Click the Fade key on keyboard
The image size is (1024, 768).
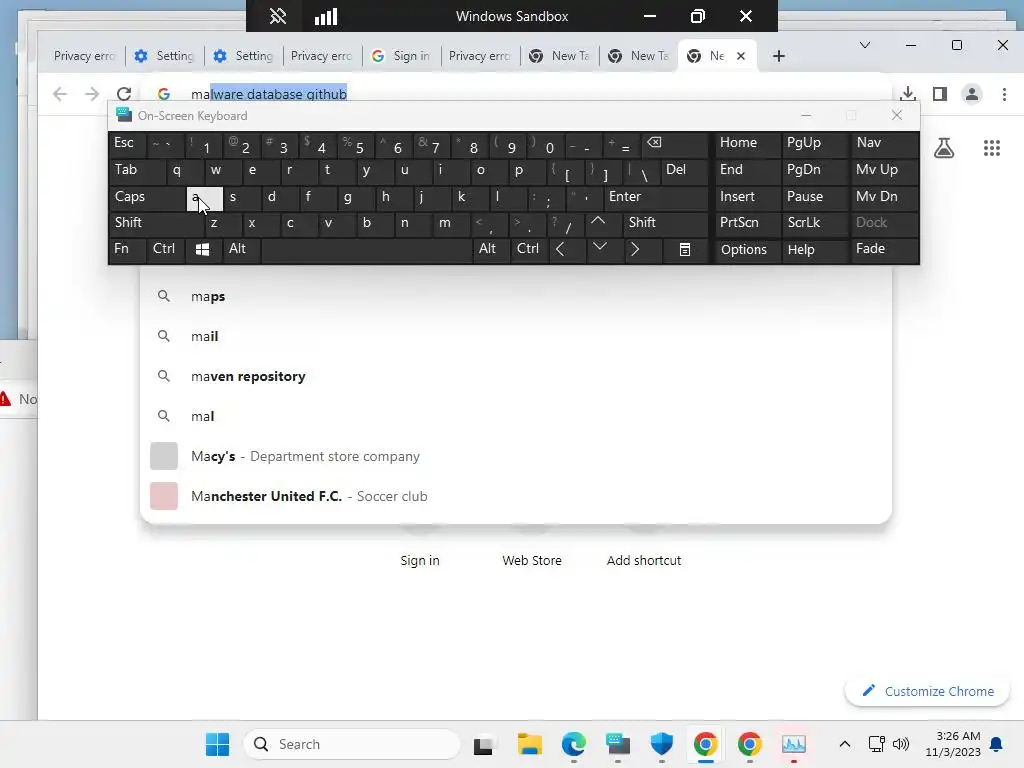point(884,249)
